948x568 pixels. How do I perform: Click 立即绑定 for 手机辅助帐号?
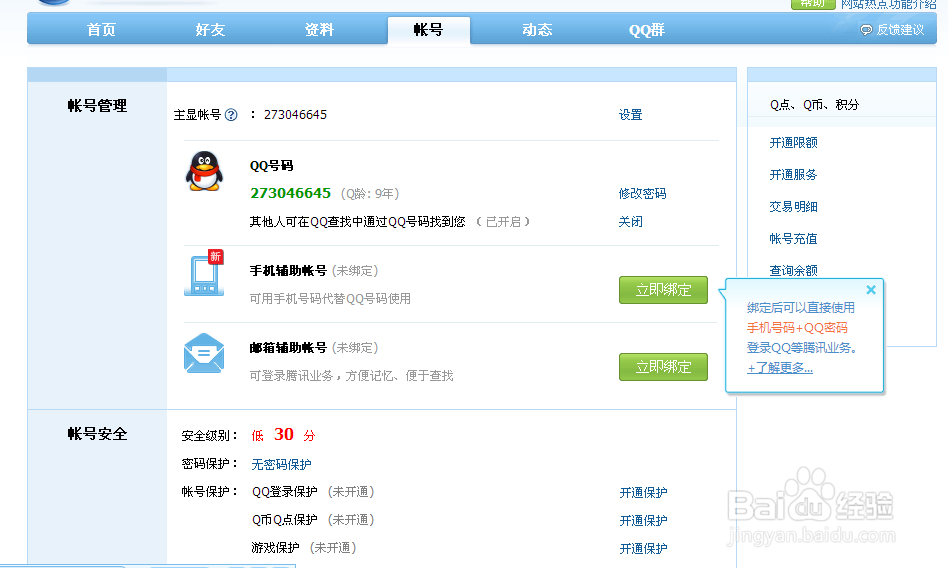coord(663,290)
